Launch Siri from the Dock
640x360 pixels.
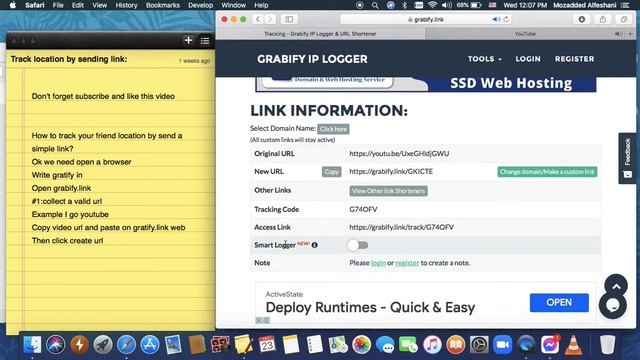(x=56, y=345)
